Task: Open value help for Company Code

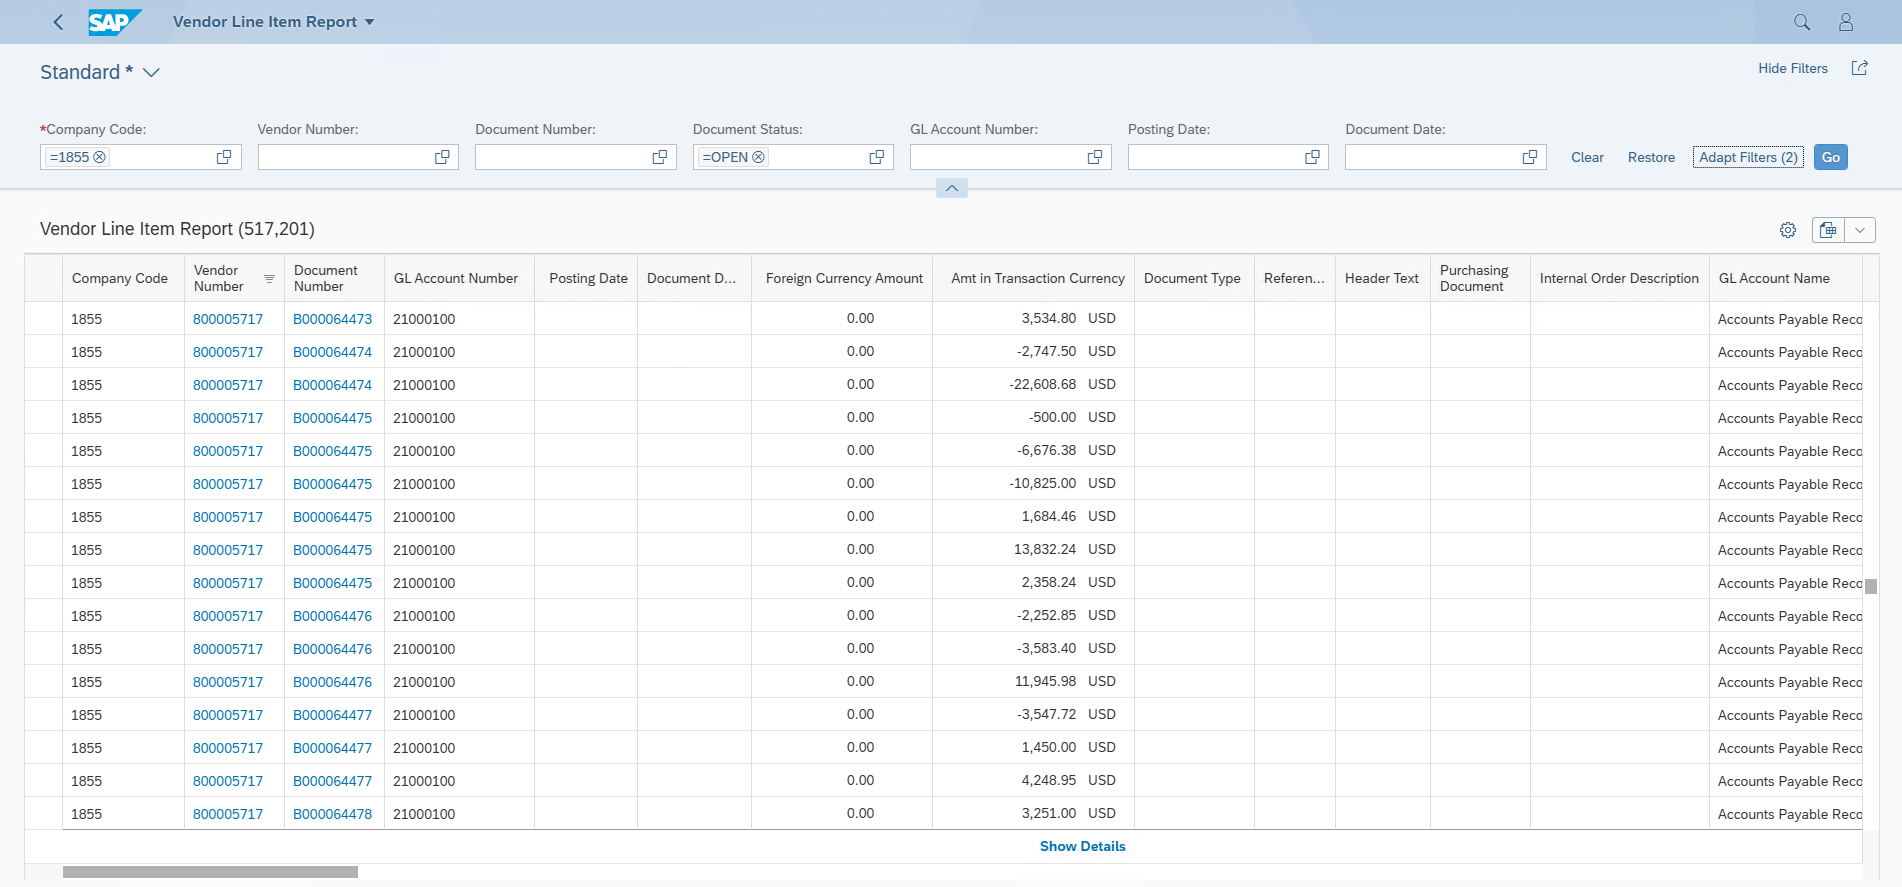Action: (x=224, y=157)
